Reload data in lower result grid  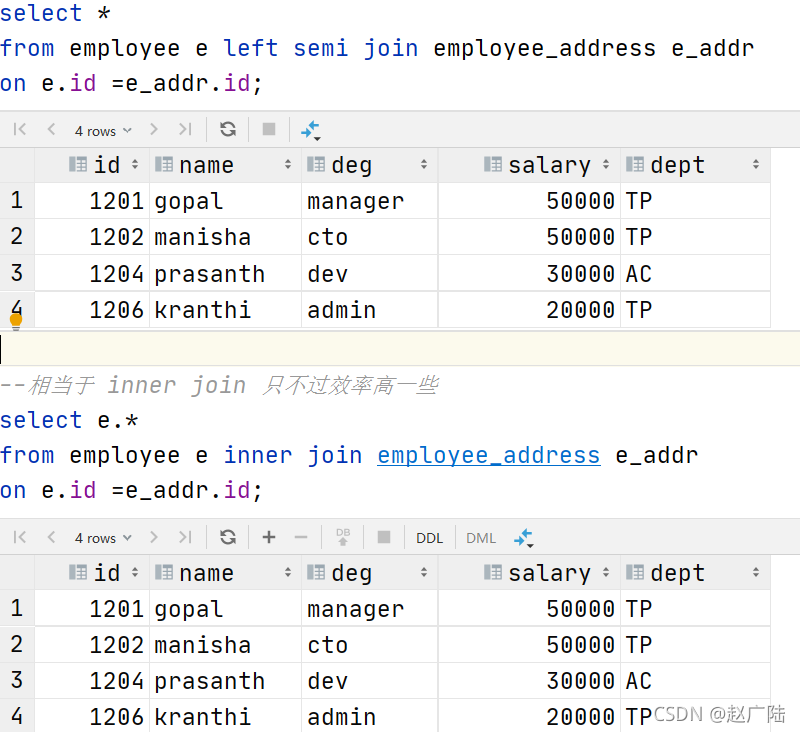coord(228,537)
